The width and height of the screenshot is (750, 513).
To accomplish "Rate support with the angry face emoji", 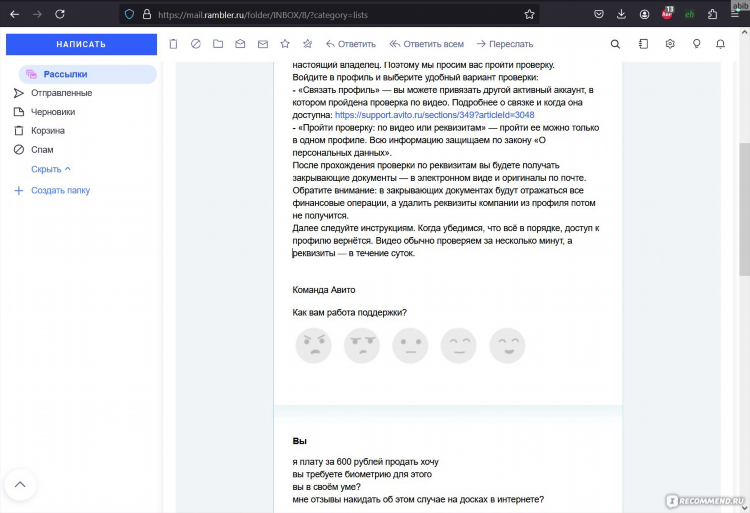I will pos(313,346).
